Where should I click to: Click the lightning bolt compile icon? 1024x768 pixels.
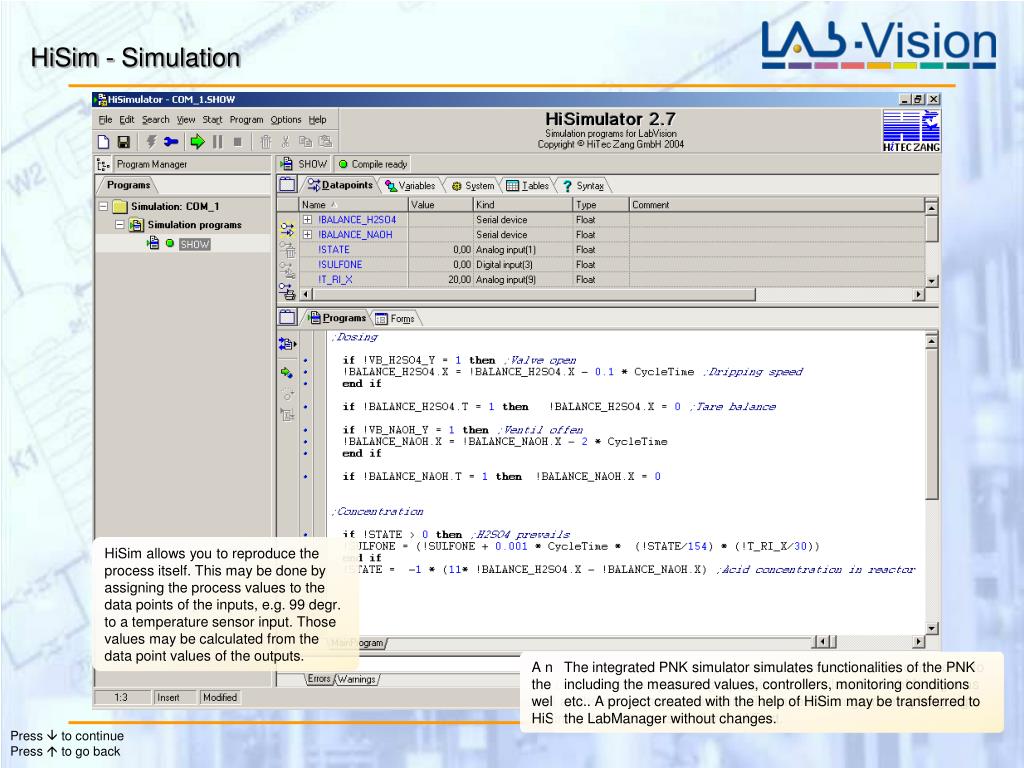click(152, 142)
